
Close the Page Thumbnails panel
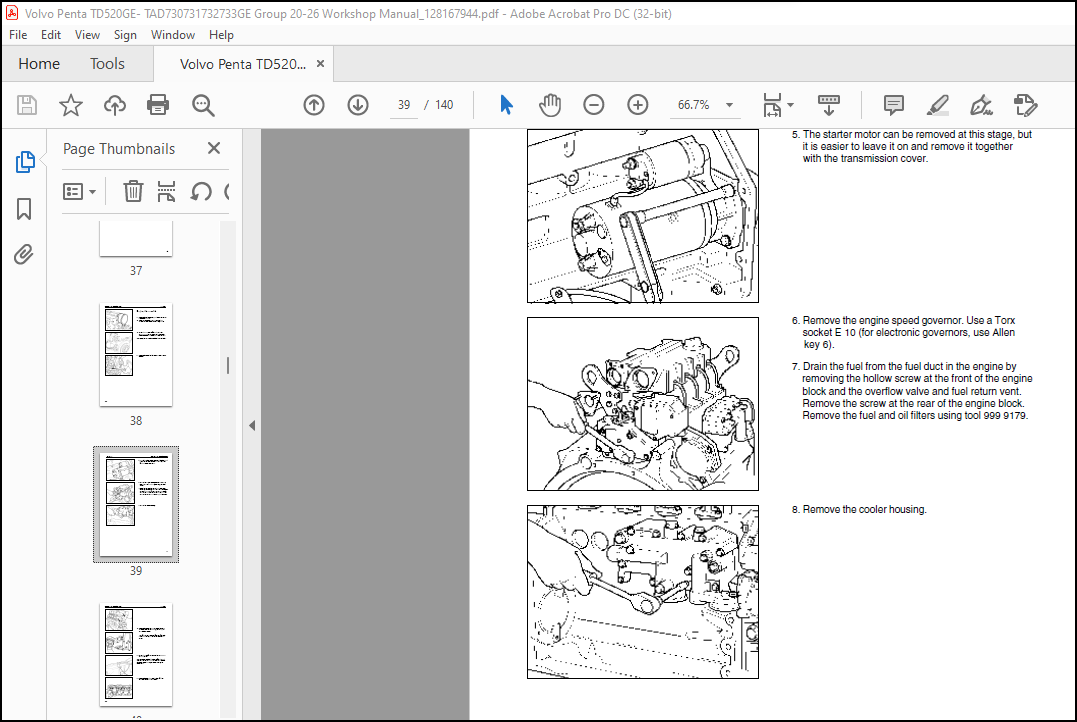click(x=214, y=148)
